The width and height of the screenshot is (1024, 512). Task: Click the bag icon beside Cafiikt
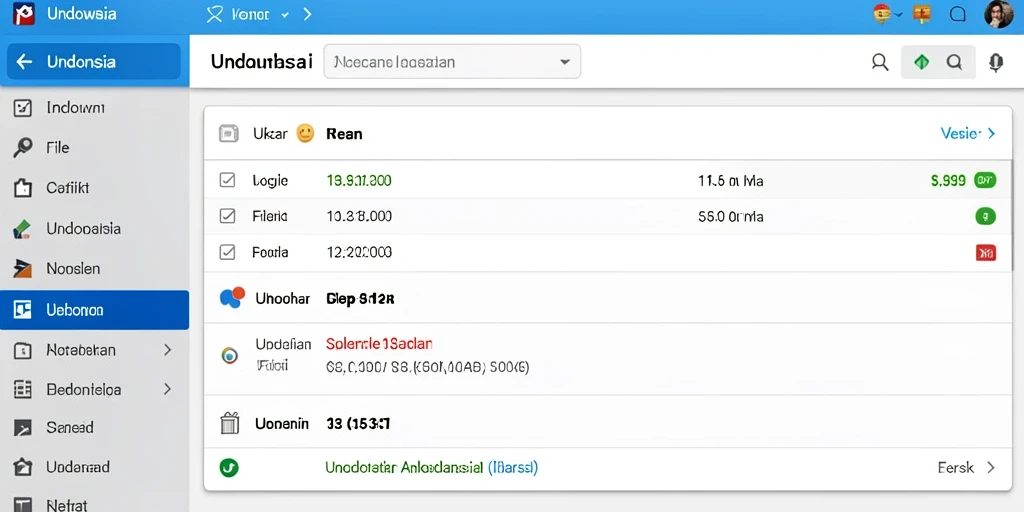pyautogui.click(x=22, y=188)
